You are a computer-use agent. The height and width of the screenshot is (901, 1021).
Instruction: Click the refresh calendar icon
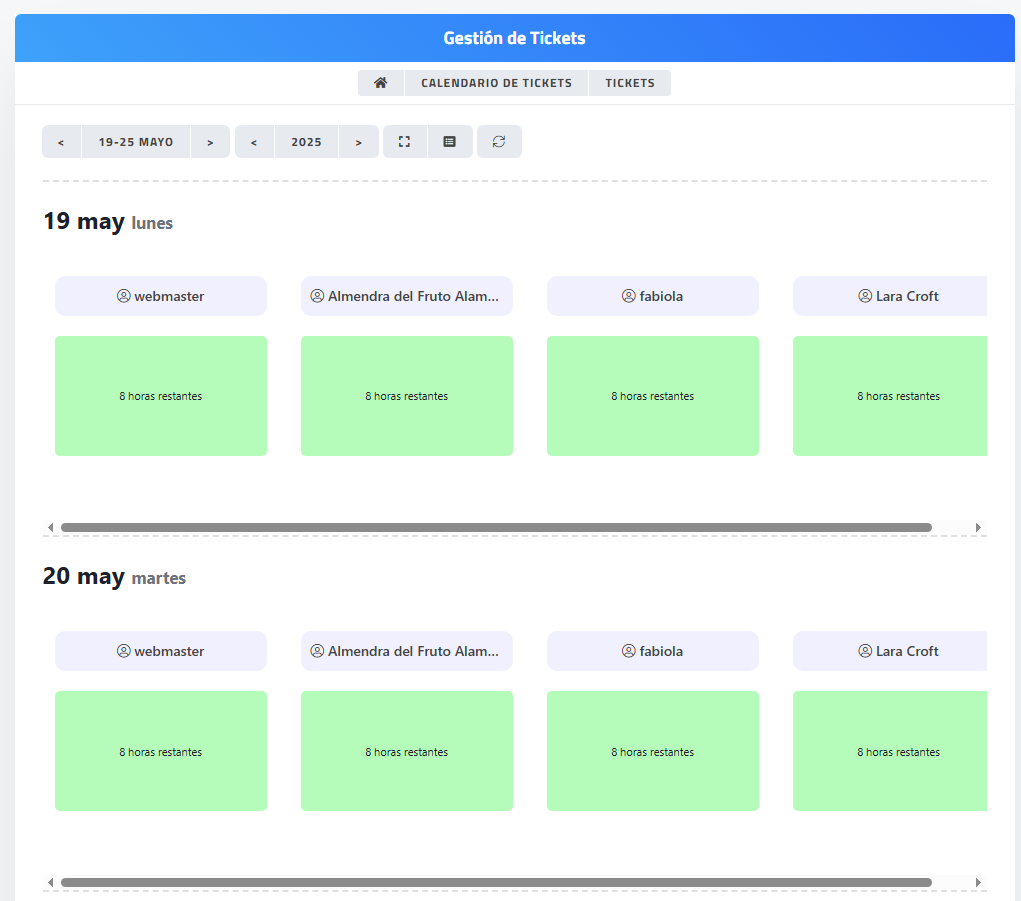click(x=499, y=142)
